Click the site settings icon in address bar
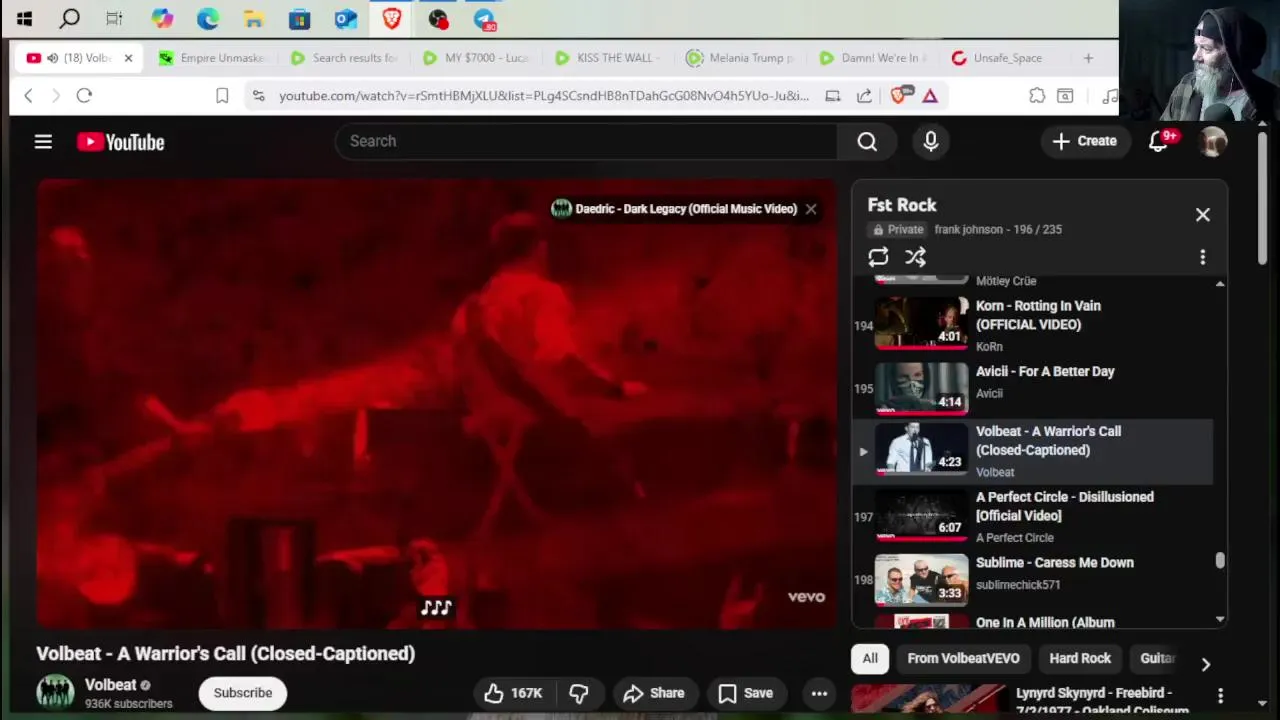This screenshot has height=720, width=1280. coord(259,96)
